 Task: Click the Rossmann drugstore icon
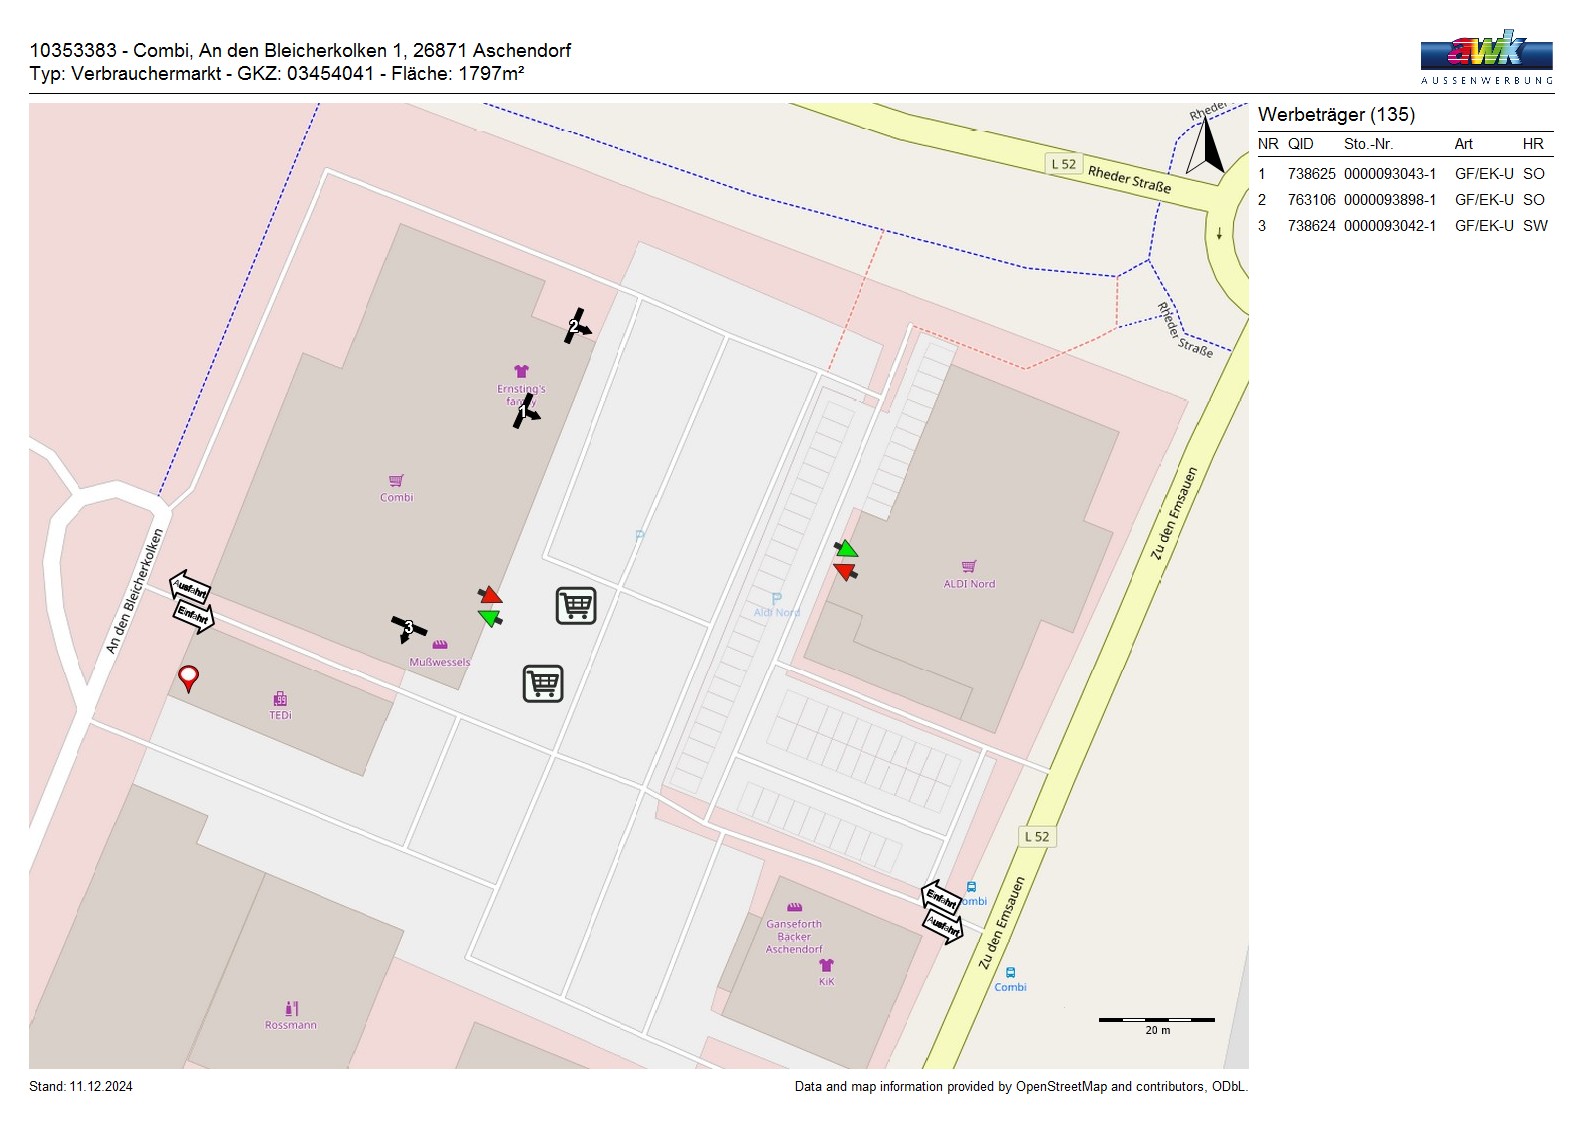[291, 1008]
